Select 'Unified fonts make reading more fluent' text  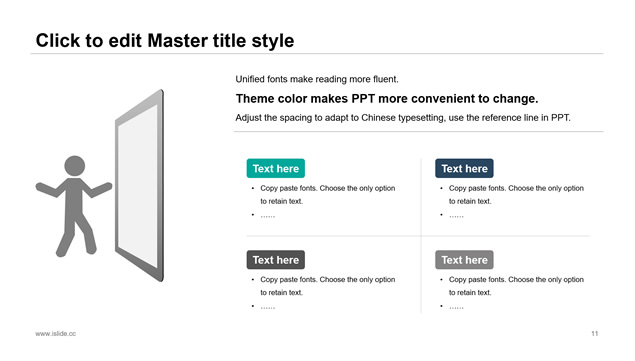point(317,79)
